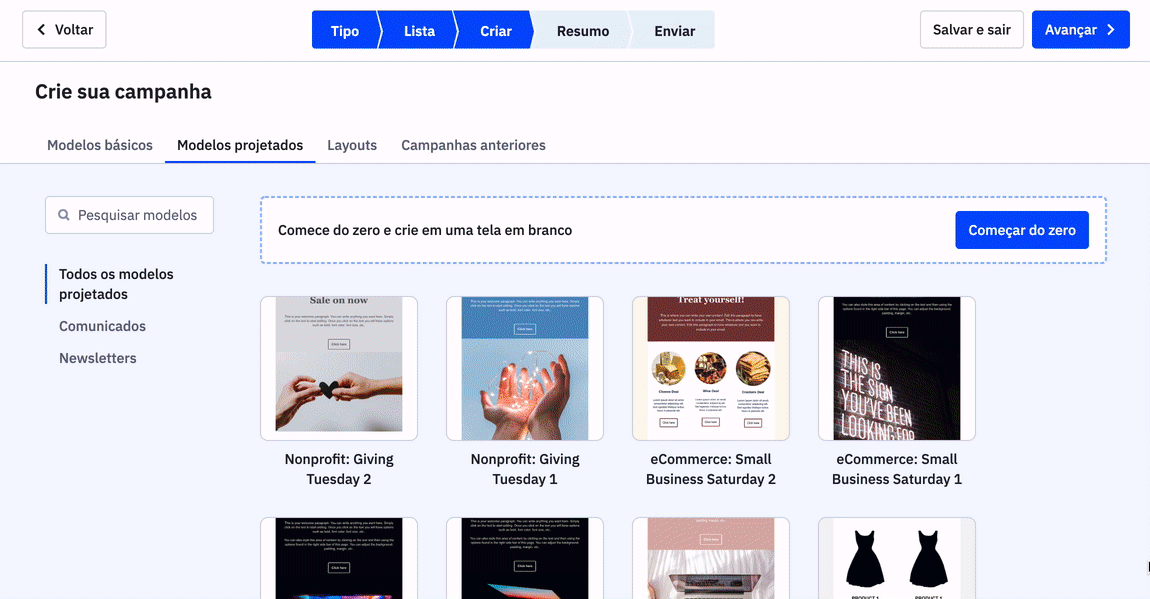
Task: Open the Layouts tab
Action: tap(352, 145)
